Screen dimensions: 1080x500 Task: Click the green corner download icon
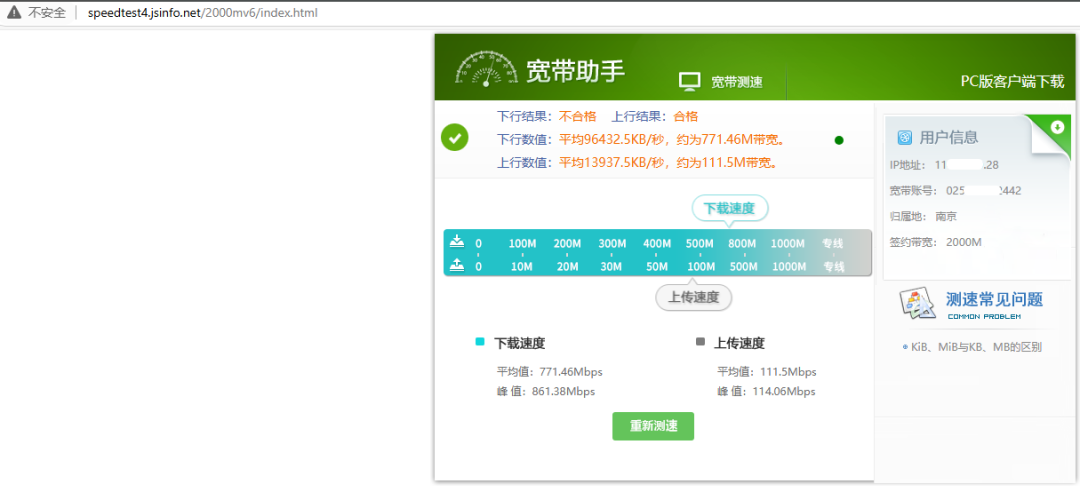(1057, 127)
